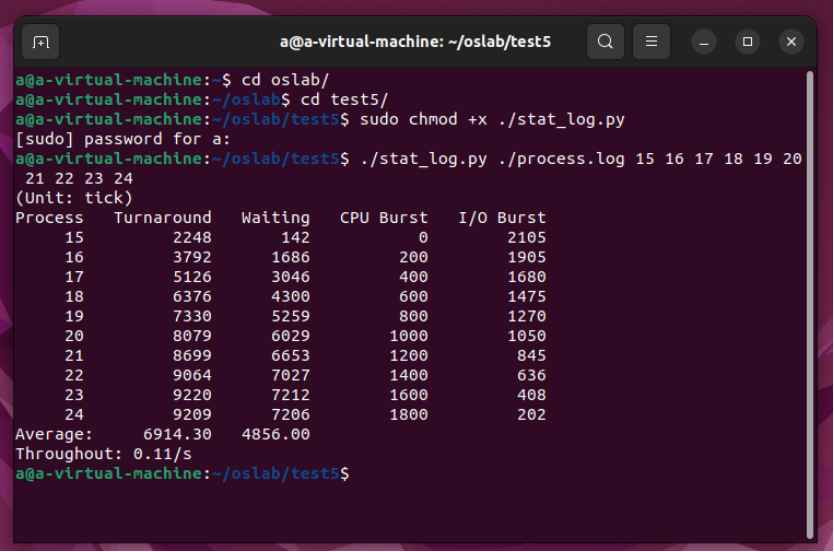The width and height of the screenshot is (834, 552).
Task: Click the window title 'a@a-virtual-machine: ~/oslab/test5'
Action: (x=415, y=41)
